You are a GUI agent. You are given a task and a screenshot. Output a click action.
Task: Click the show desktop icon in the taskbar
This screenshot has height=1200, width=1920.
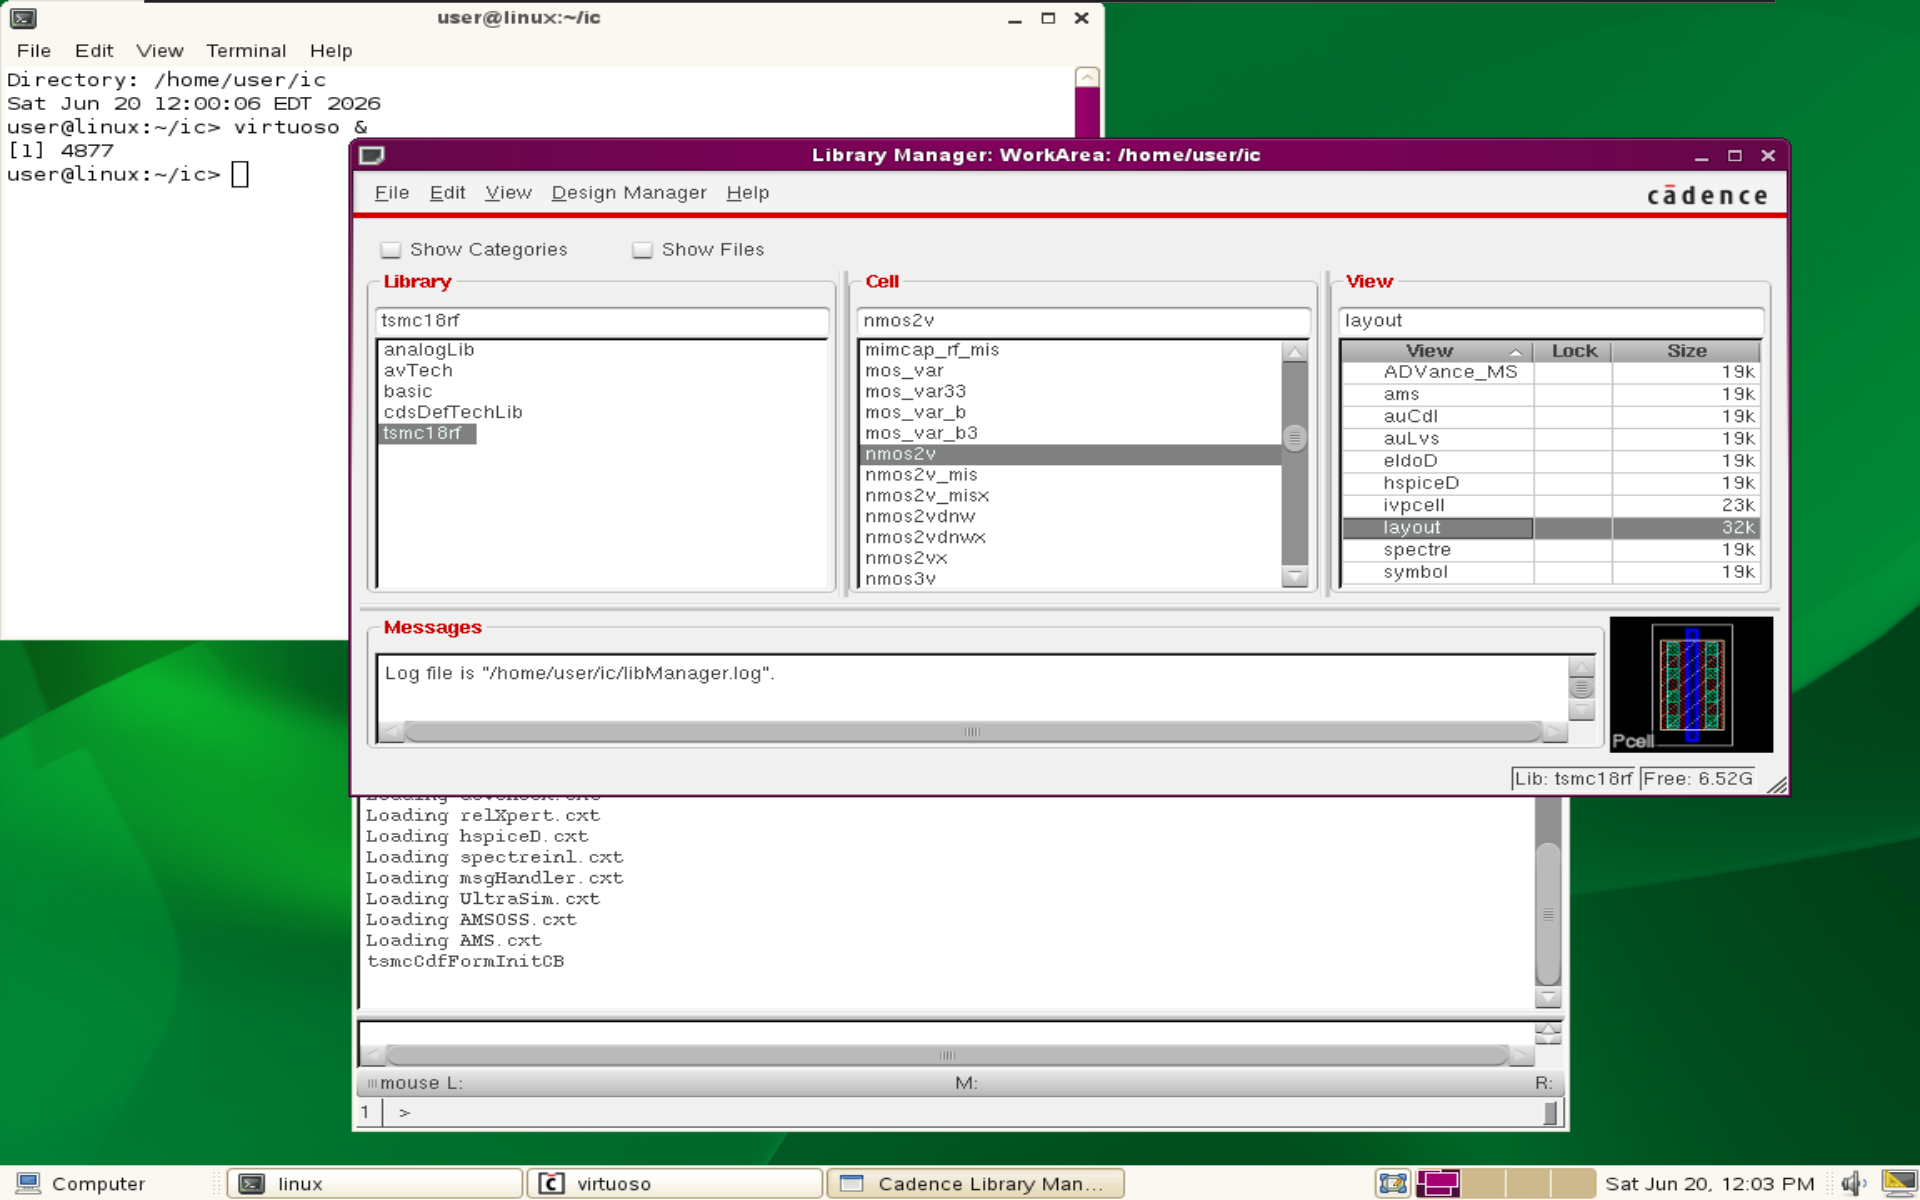tap(1392, 1183)
